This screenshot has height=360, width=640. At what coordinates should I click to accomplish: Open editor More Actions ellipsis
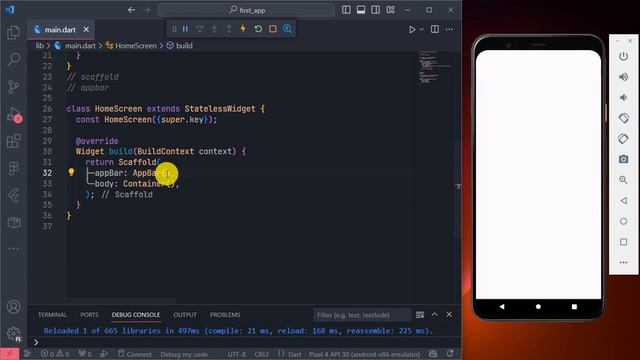tap(449, 29)
